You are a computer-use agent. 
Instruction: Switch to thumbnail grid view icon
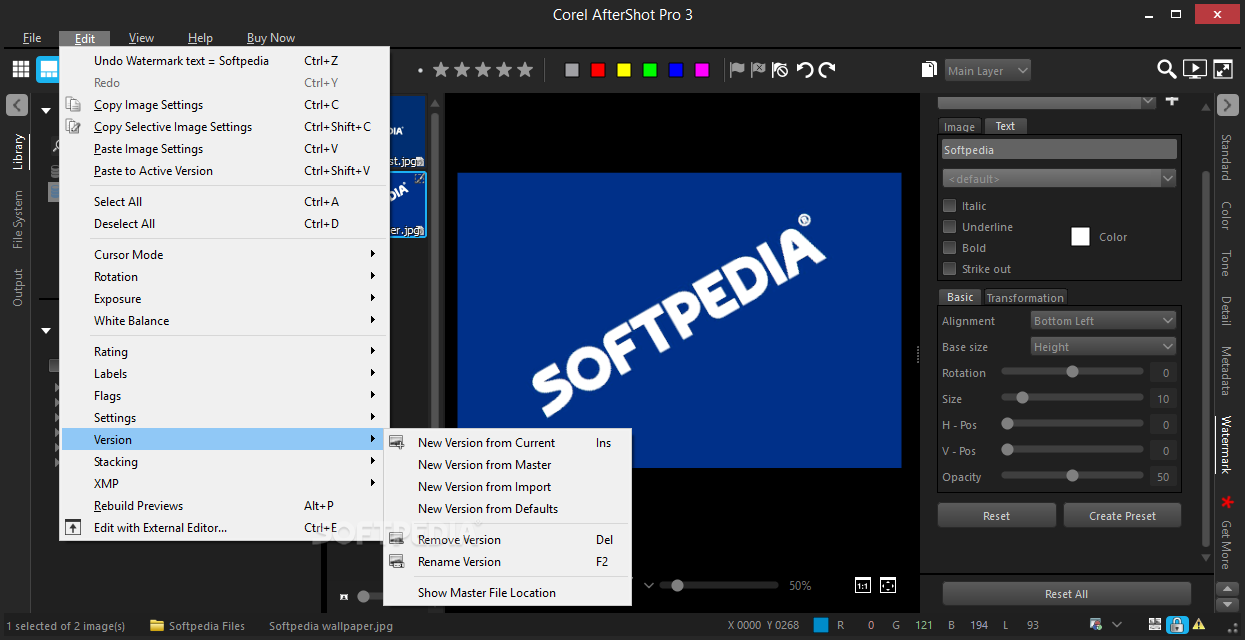click(x=21, y=69)
